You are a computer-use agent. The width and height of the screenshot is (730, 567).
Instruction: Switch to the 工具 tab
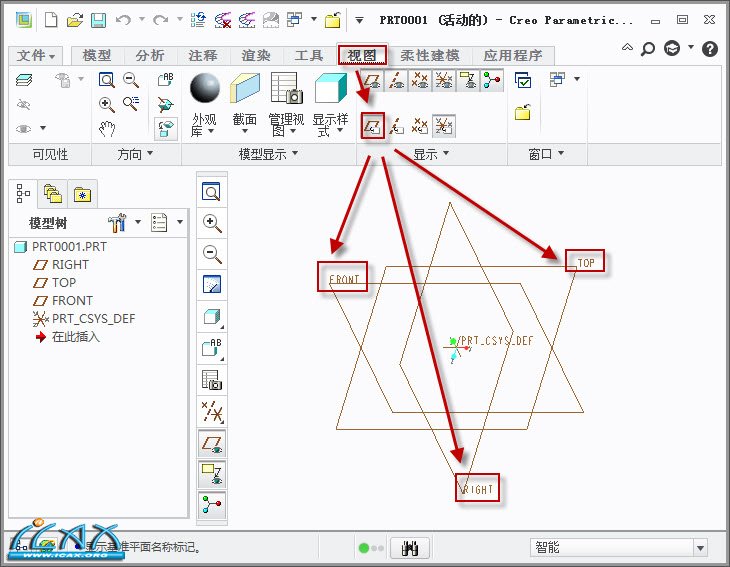[x=309, y=55]
